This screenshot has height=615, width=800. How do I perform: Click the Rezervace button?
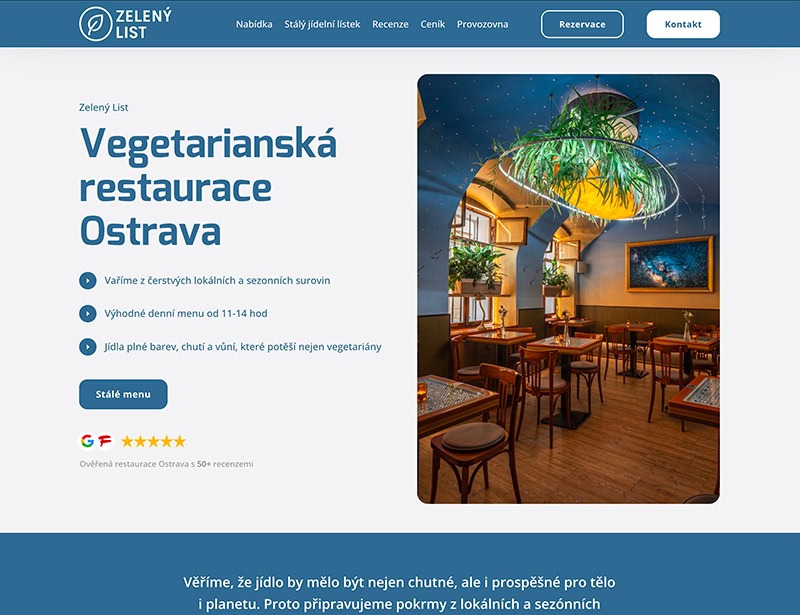pyautogui.click(x=582, y=24)
